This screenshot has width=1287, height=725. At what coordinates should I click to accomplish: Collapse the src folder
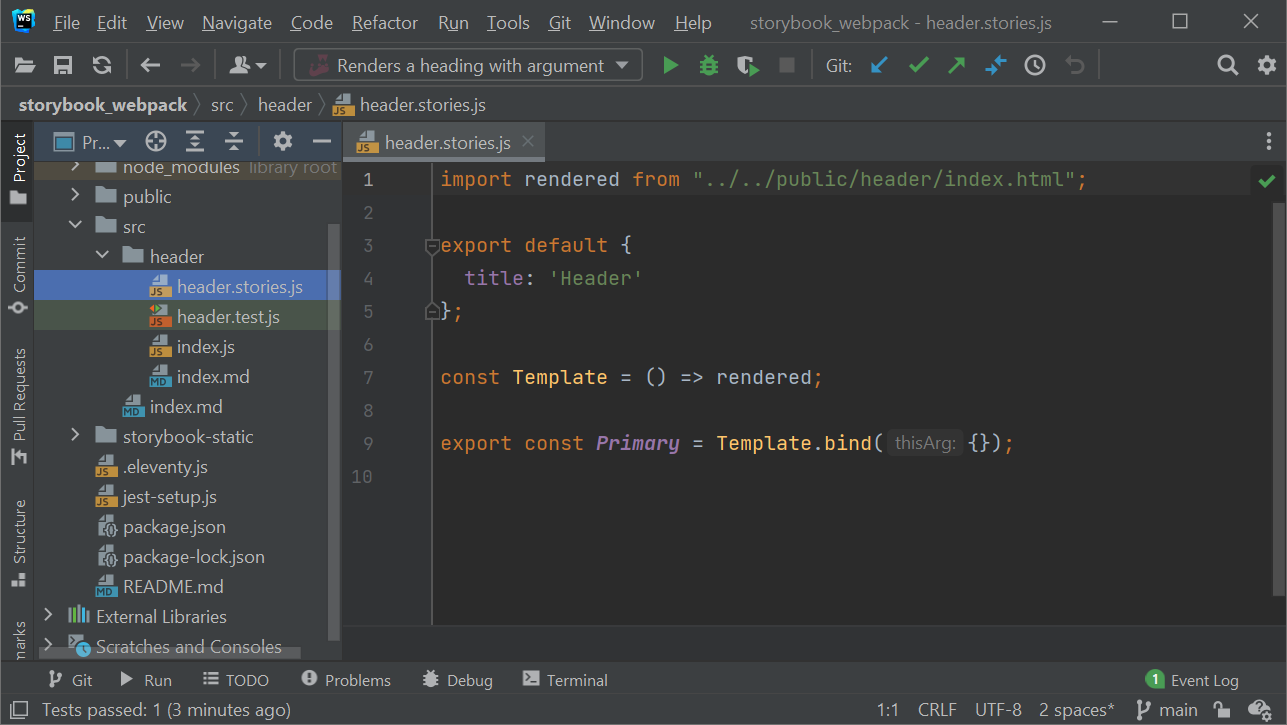[x=75, y=227]
